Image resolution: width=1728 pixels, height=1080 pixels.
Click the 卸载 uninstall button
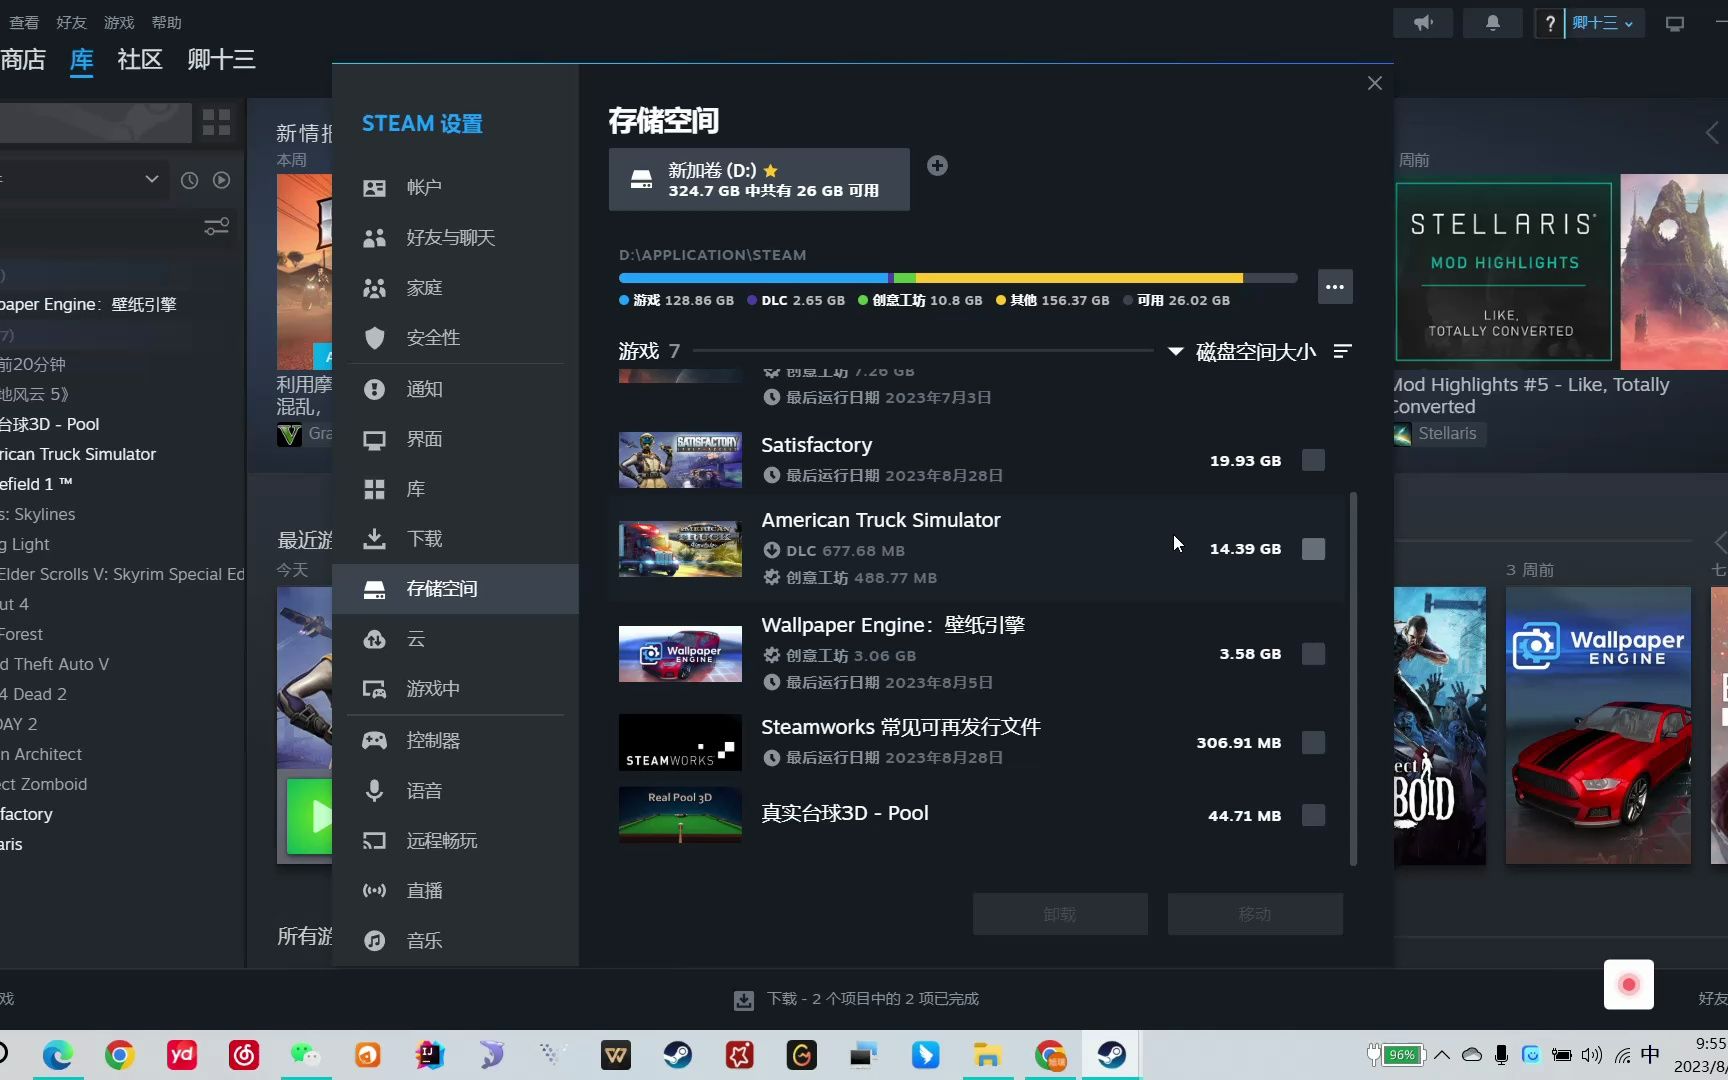[x=1060, y=914]
